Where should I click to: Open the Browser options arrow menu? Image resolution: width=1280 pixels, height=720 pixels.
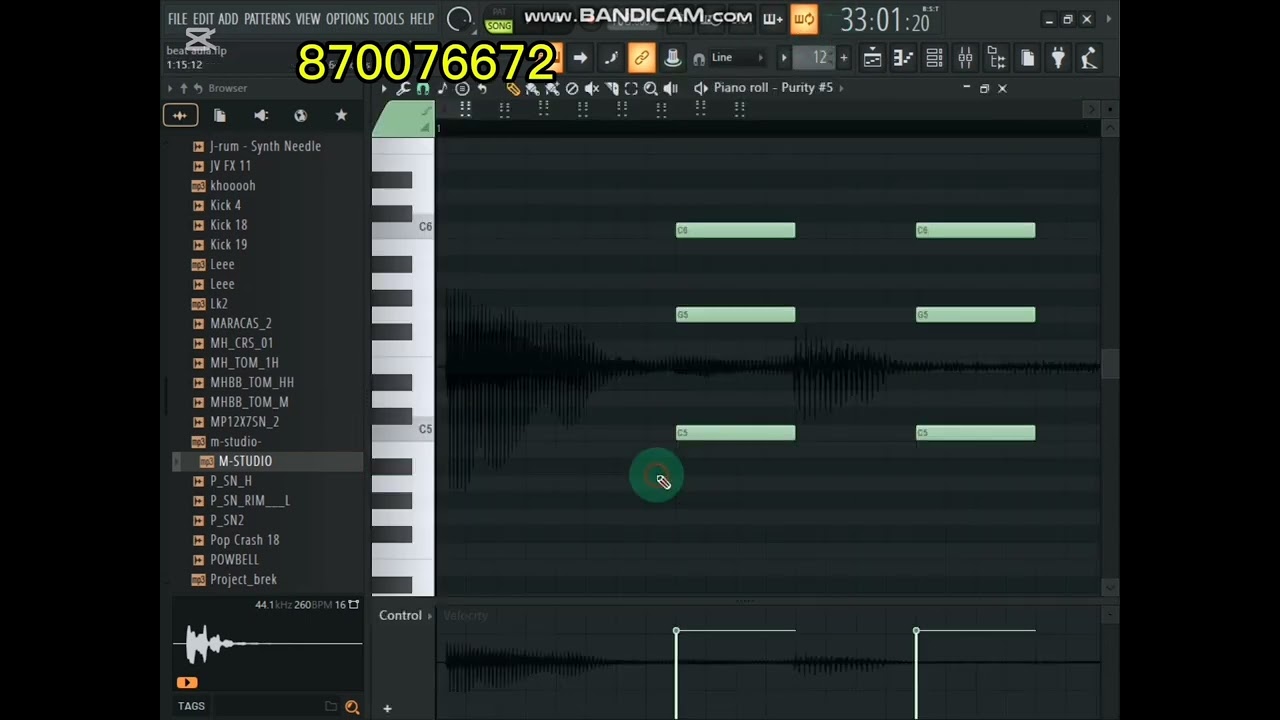pos(170,89)
